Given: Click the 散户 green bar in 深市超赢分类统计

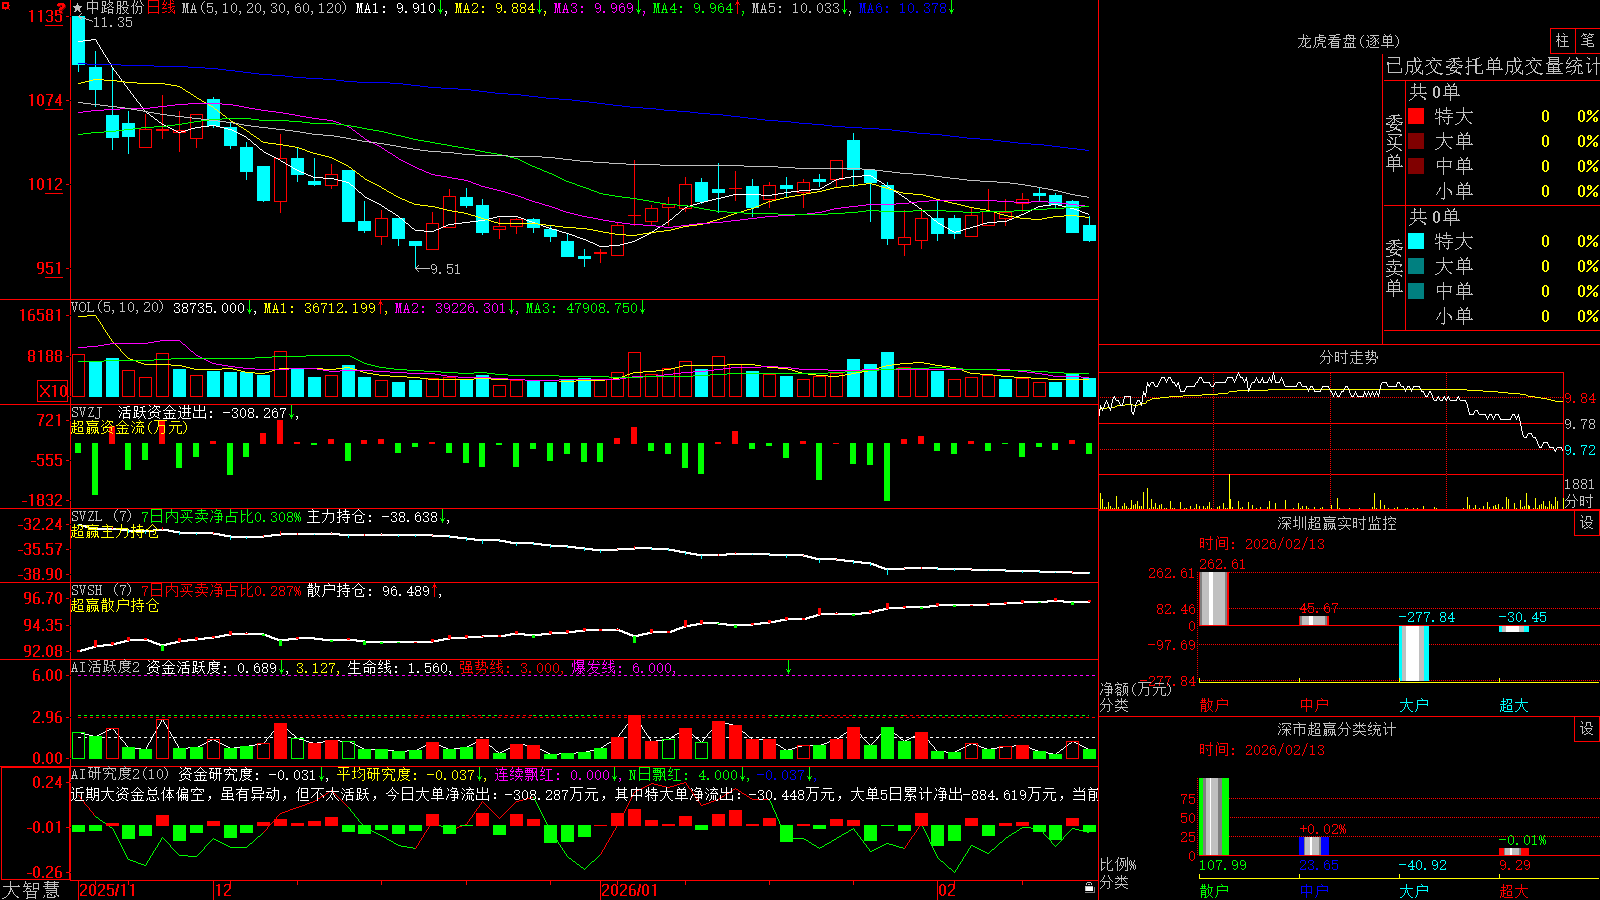Looking at the screenshot, I should pos(1213,816).
